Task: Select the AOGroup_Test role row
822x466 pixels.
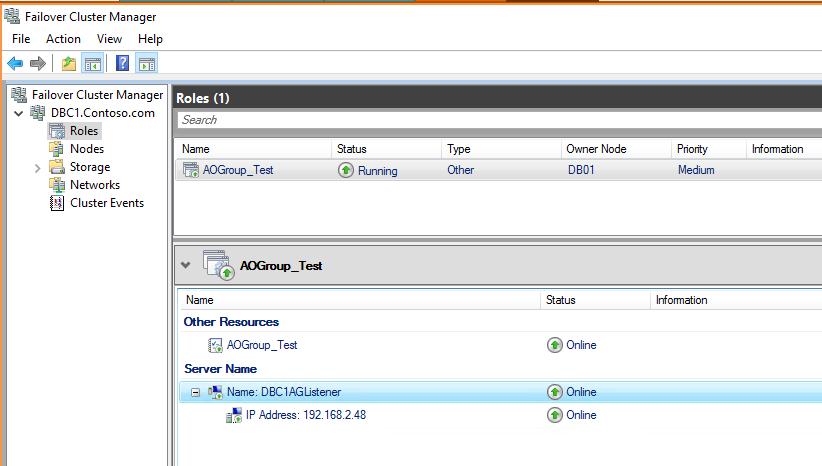Action: (x=237, y=170)
